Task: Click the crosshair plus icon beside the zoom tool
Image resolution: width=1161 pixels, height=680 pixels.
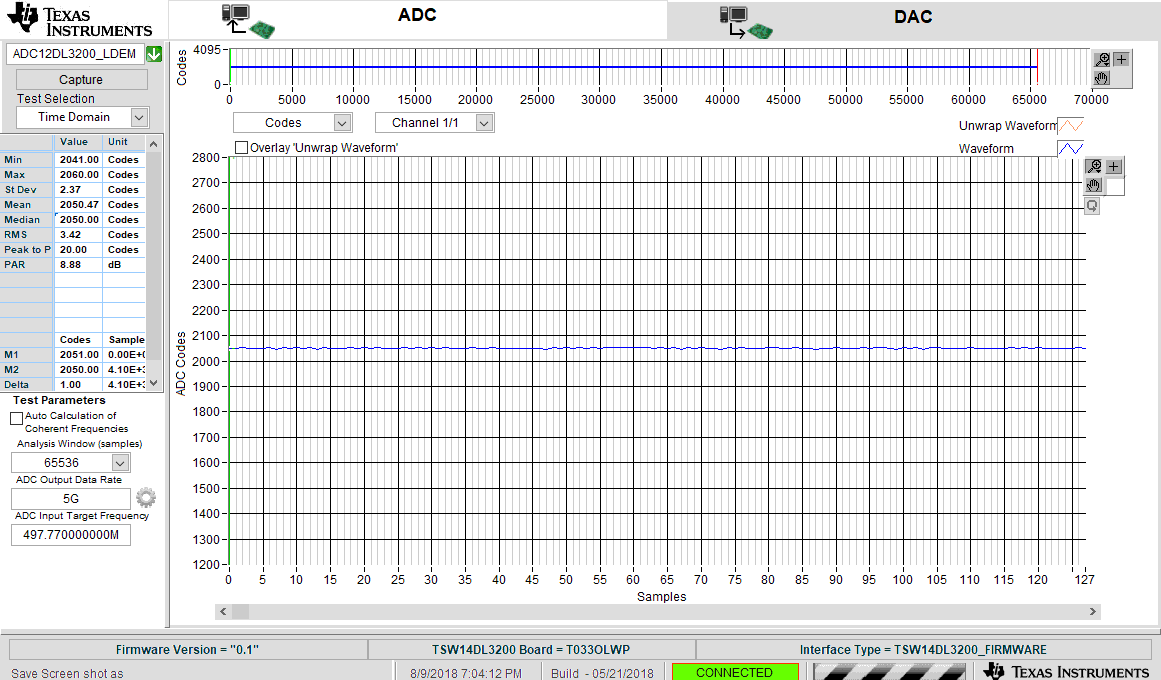Action: 1113,166
